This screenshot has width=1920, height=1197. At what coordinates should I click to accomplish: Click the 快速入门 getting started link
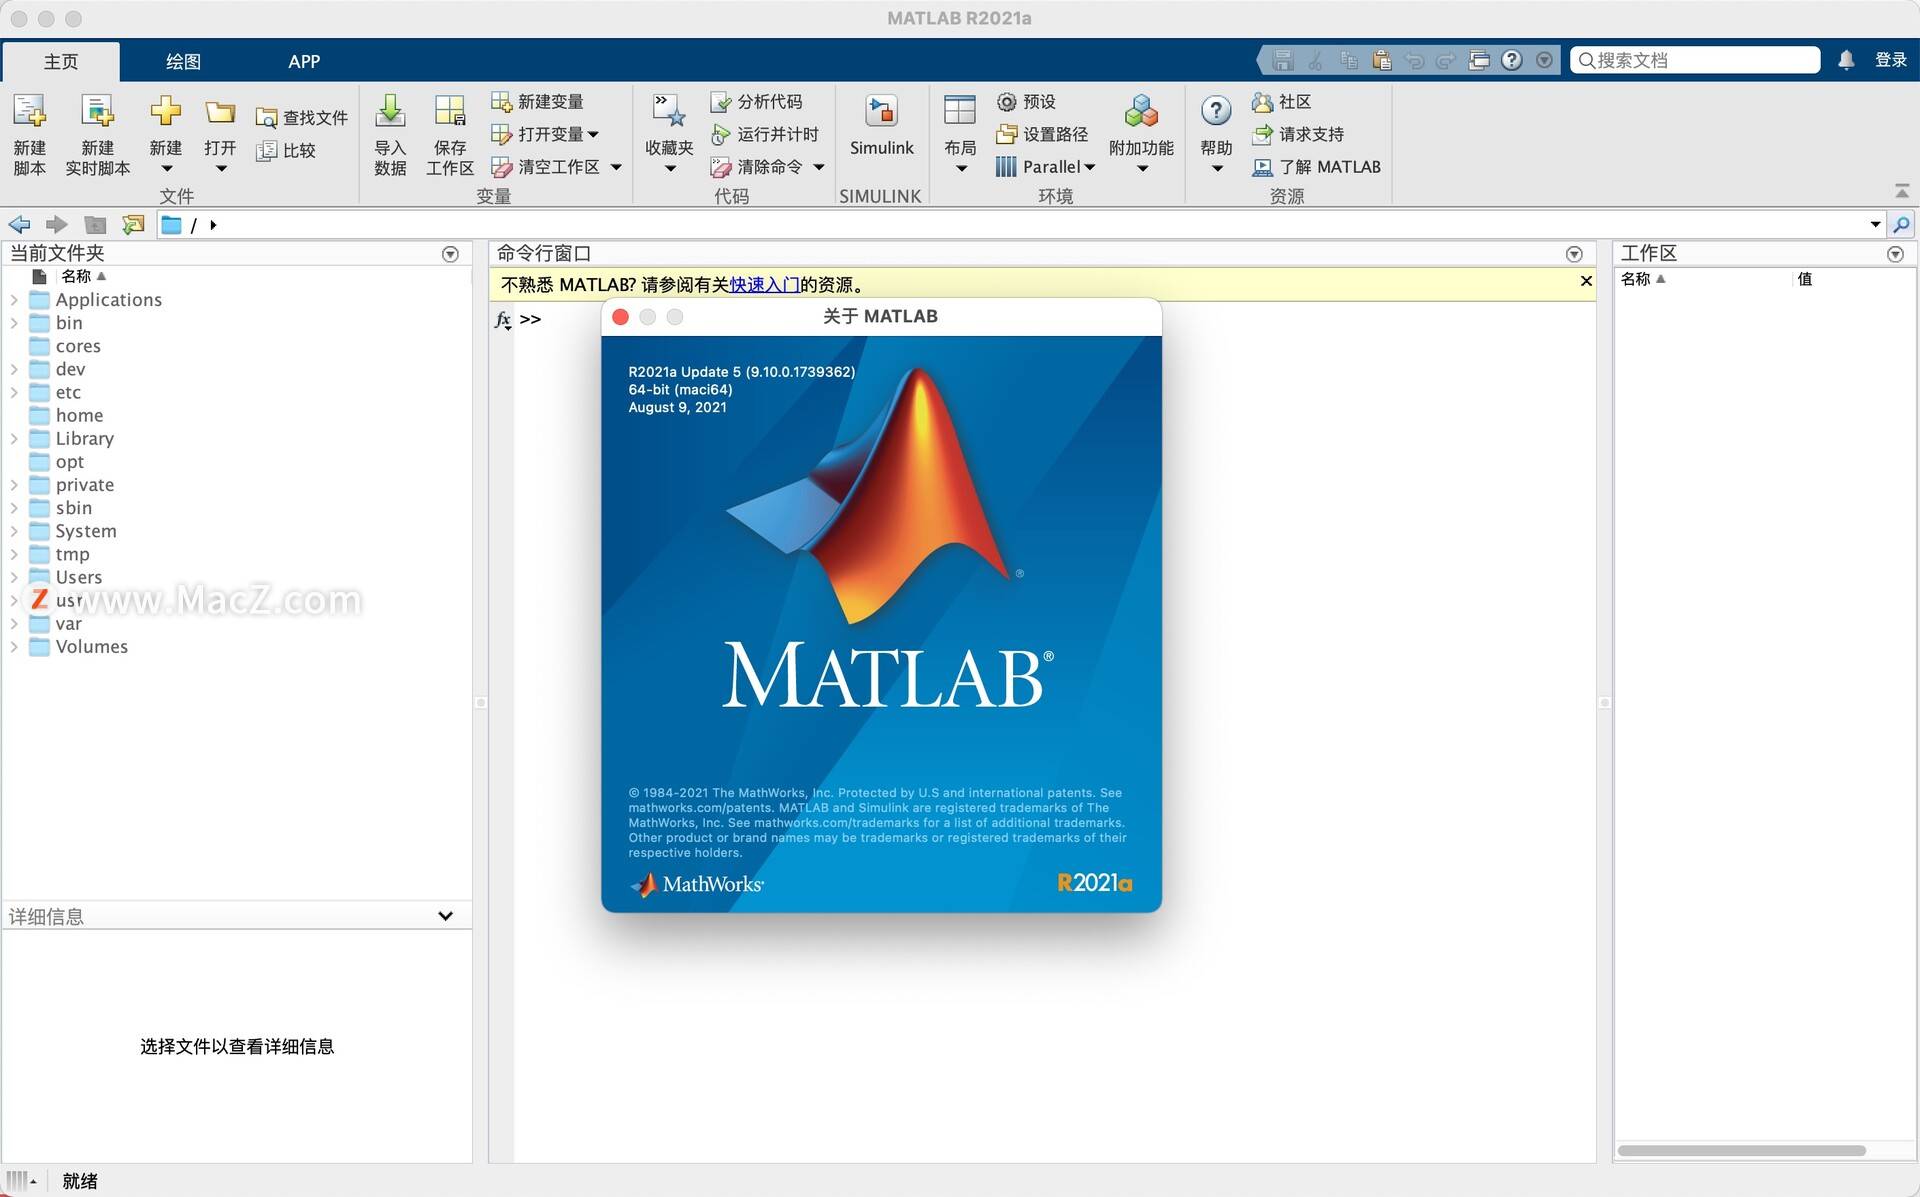(764, 285)
